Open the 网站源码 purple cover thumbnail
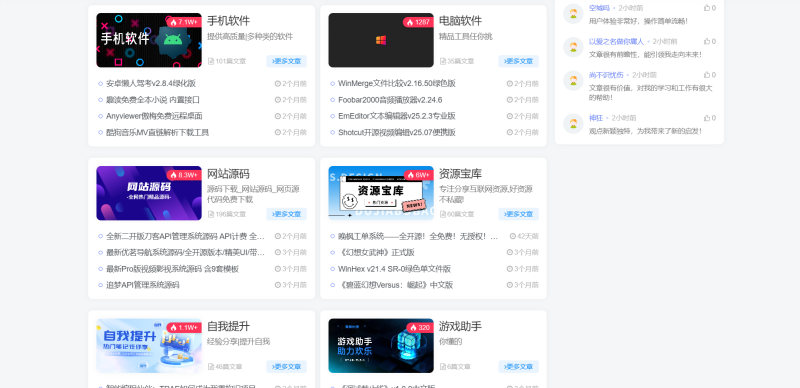This screenshot has height=388, width=800. click(x=149, y=193)
